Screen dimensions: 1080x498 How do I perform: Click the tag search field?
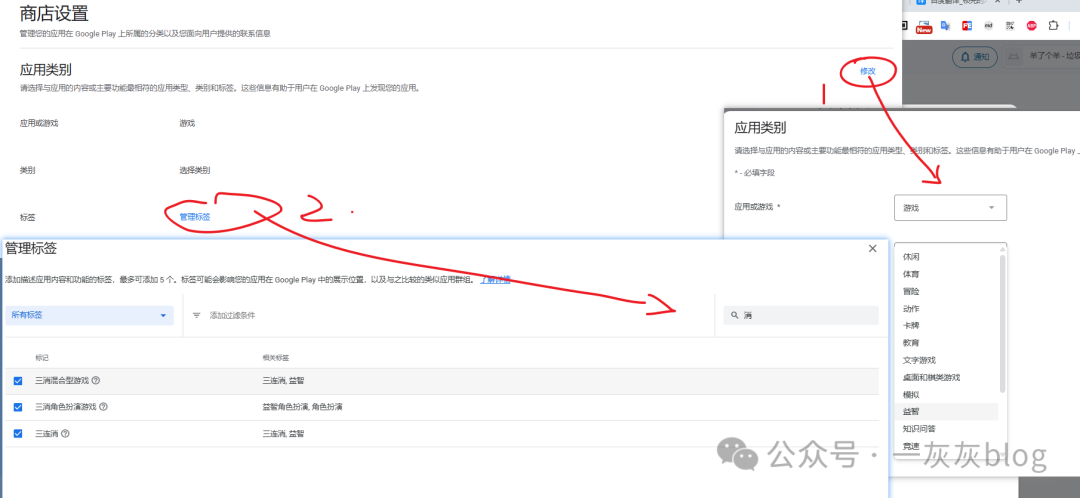tap(801, 315)
